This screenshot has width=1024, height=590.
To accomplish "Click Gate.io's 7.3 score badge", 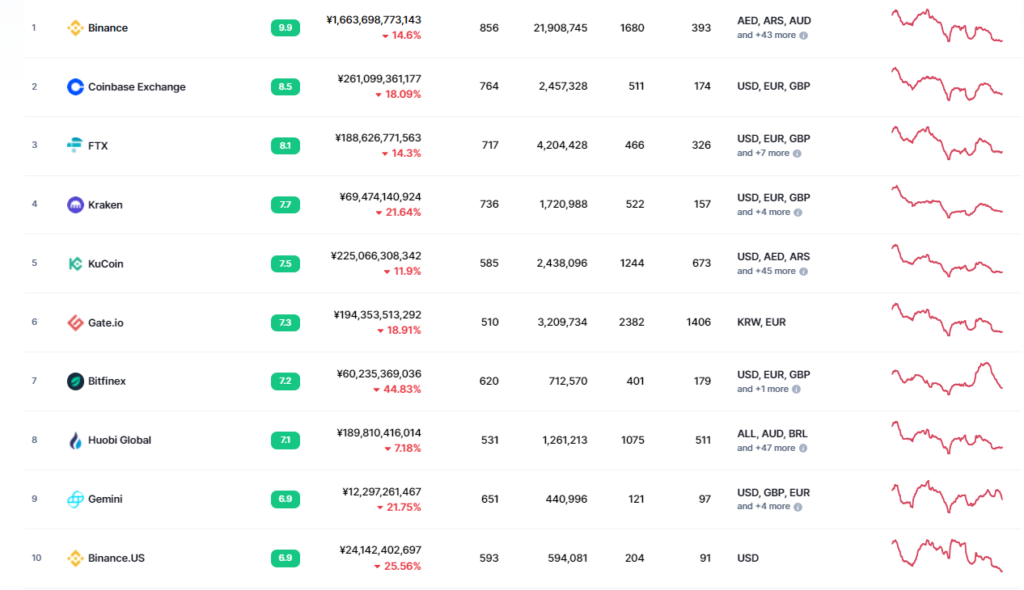I will (x=285, y=323).
